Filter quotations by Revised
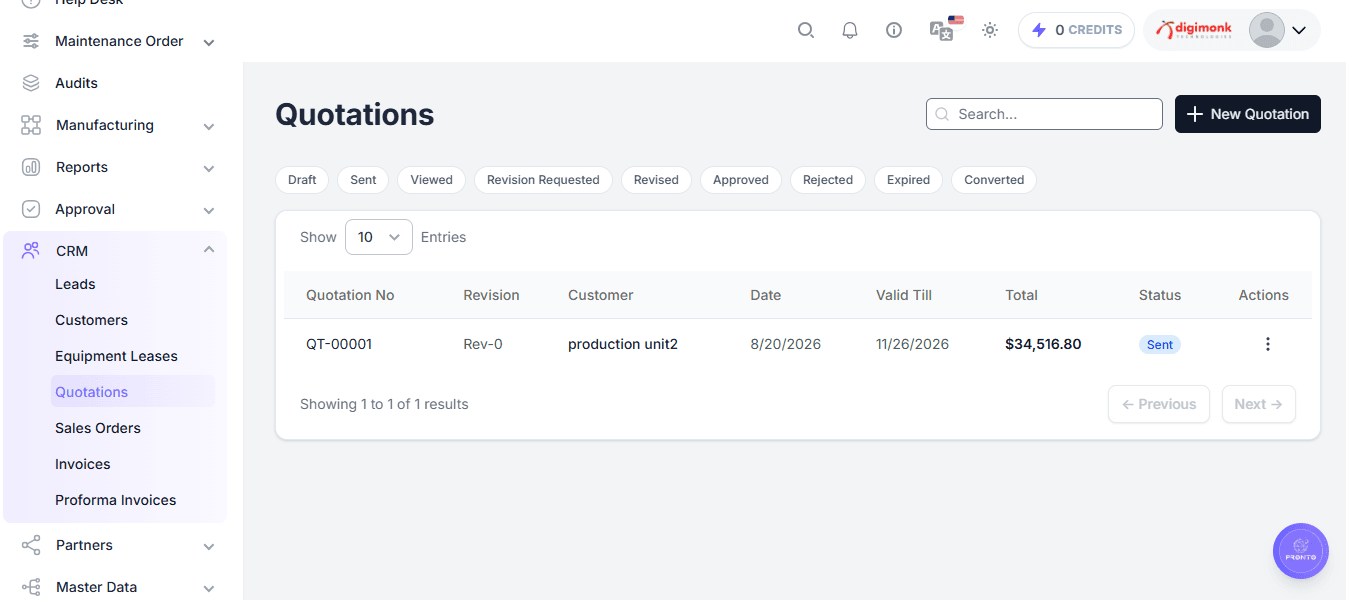Image resolution: width=1346 pixels, height=600 pixels. pos(656,180)
